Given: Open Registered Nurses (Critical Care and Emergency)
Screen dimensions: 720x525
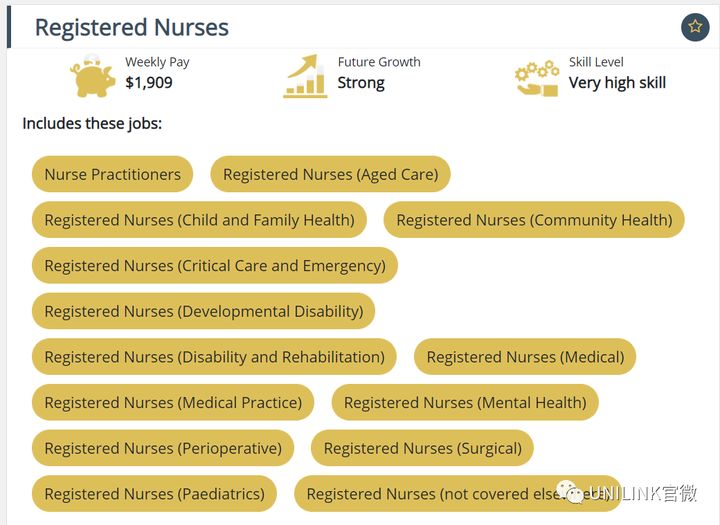Looking at the screenshot, I should click(x=215, y=265).
